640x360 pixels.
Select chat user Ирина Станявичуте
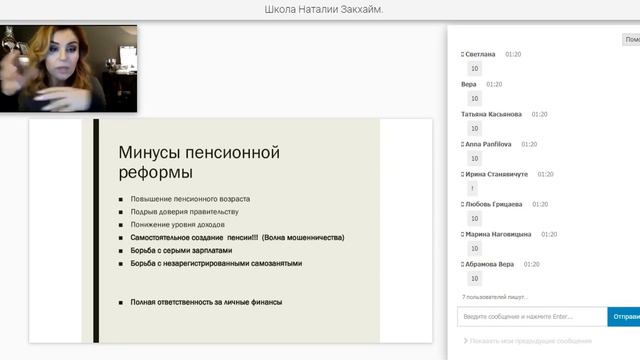[x=496, y=174]
